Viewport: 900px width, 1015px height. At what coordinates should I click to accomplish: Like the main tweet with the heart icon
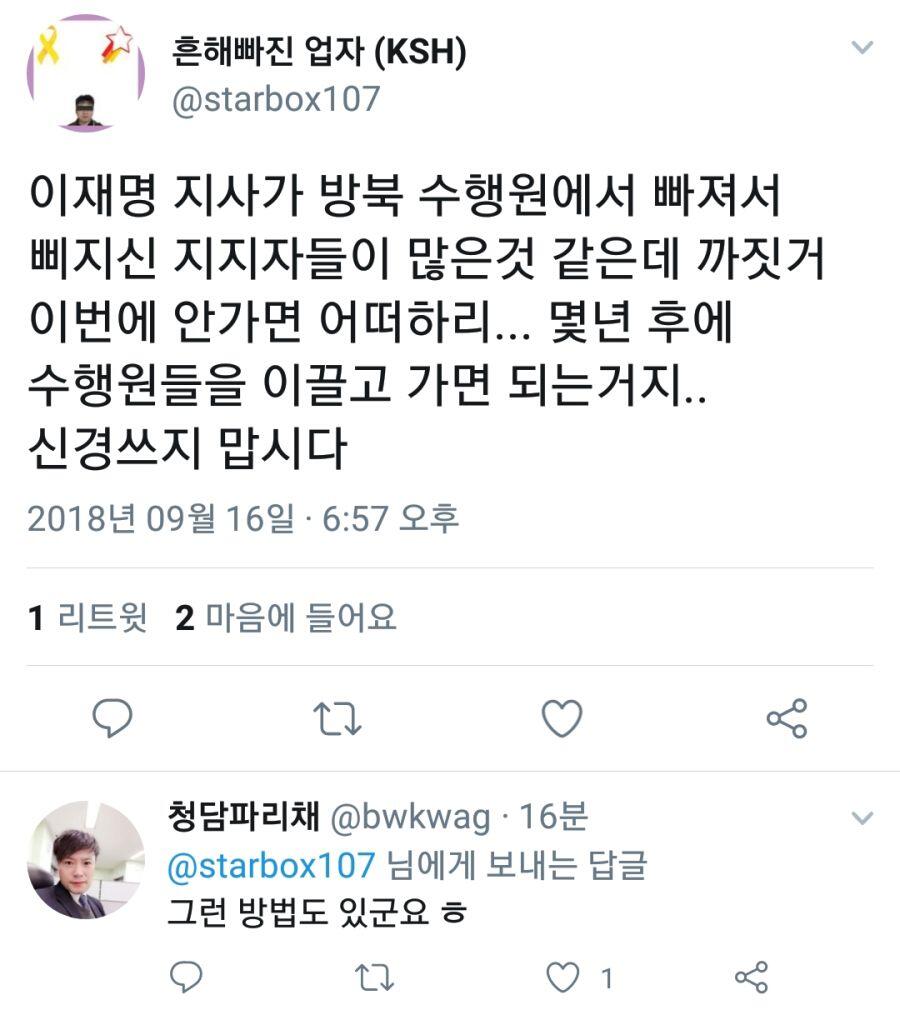tap(562, 718)
